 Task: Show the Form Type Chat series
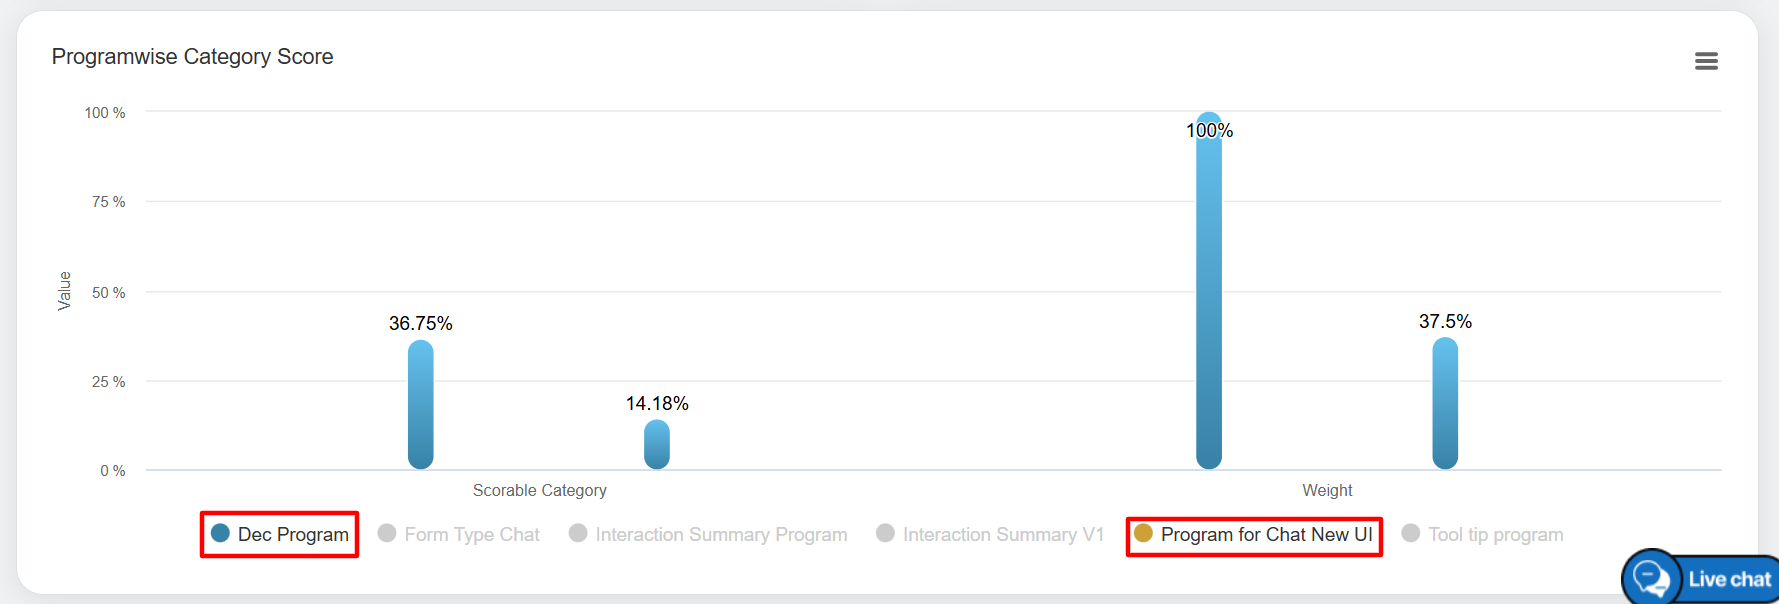click(472, 535)
